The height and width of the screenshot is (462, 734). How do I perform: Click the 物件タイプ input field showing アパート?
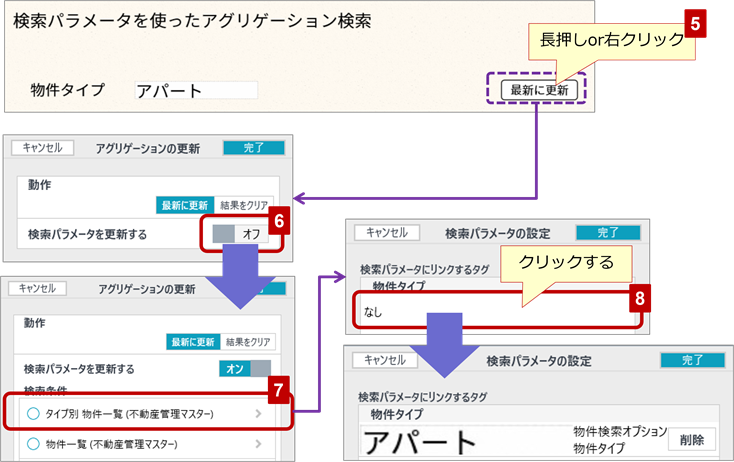click(x=196, y=90)
